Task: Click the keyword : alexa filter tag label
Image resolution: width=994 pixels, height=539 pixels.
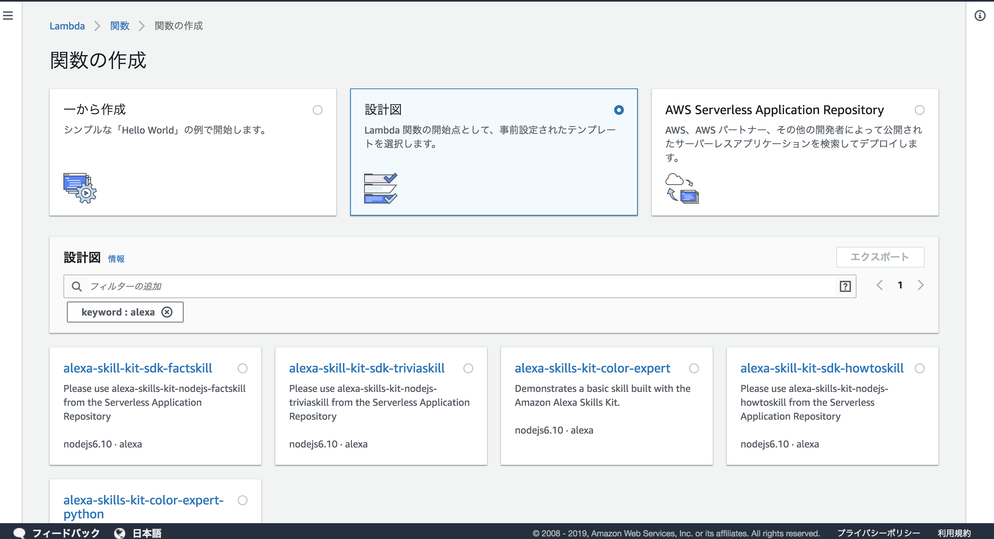Action: coord(118,312)
